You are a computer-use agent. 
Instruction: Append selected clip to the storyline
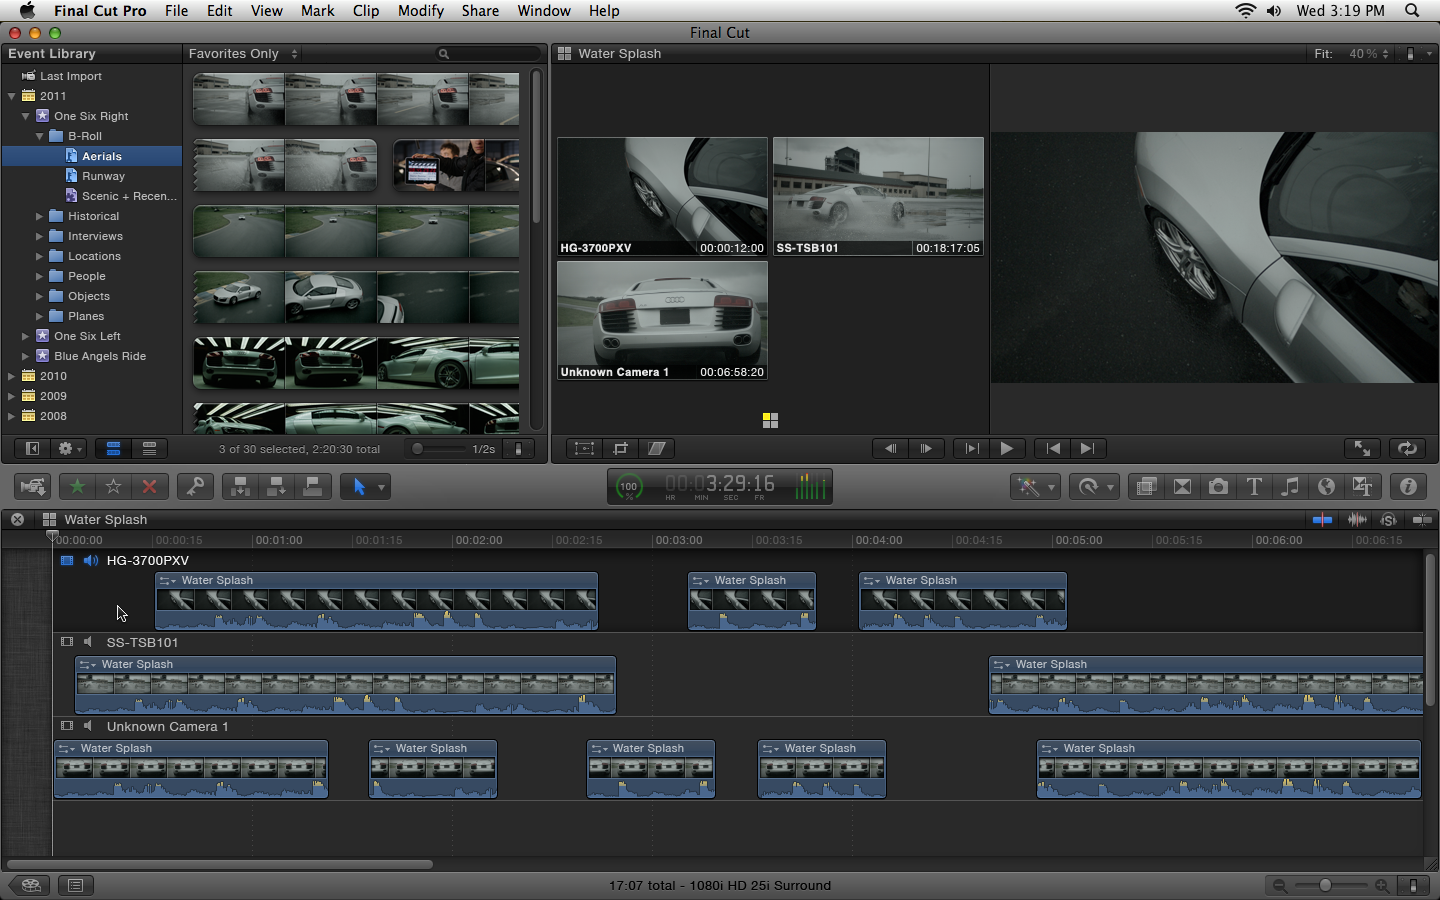click(x=313, y=487)
